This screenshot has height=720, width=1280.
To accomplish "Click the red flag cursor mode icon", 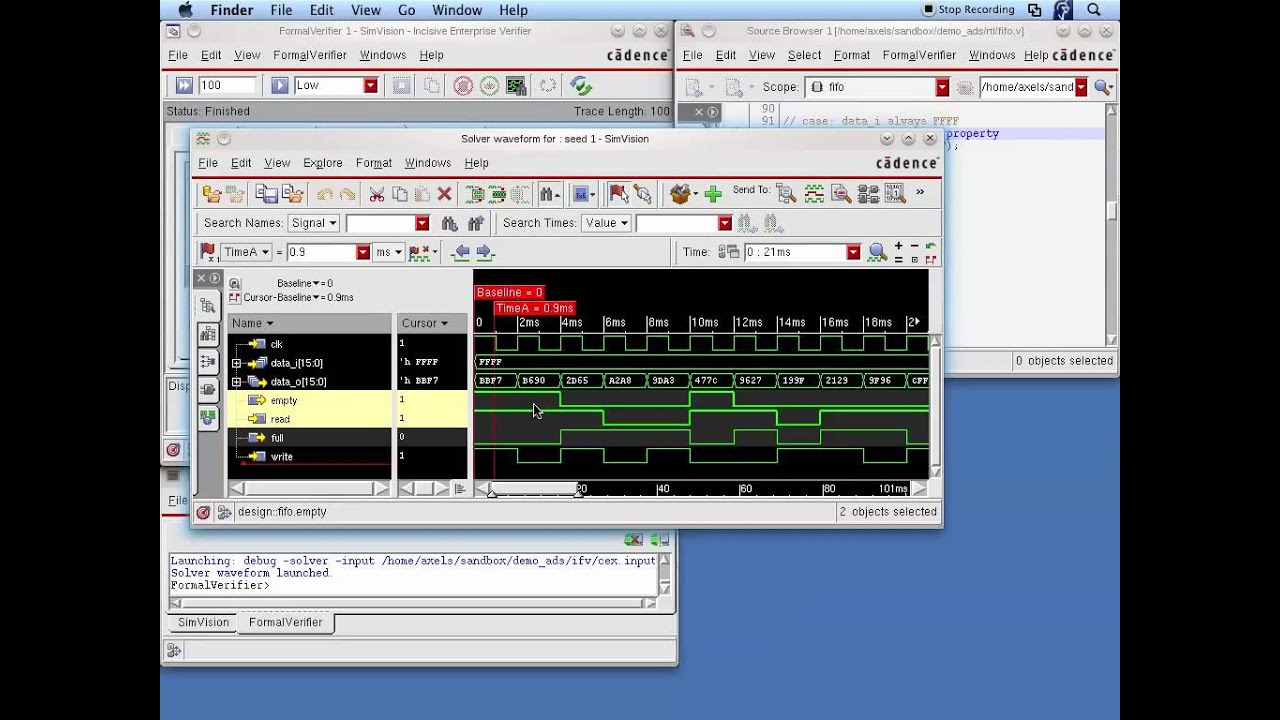I will point(619,194).
